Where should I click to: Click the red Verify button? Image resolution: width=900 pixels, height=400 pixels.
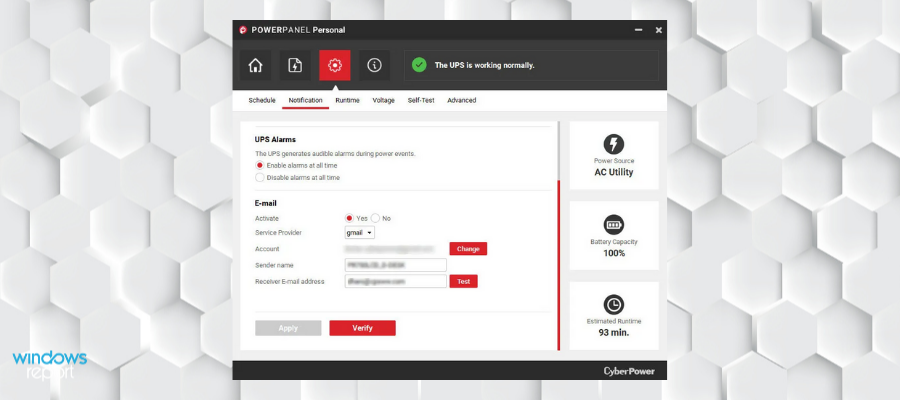362,328
